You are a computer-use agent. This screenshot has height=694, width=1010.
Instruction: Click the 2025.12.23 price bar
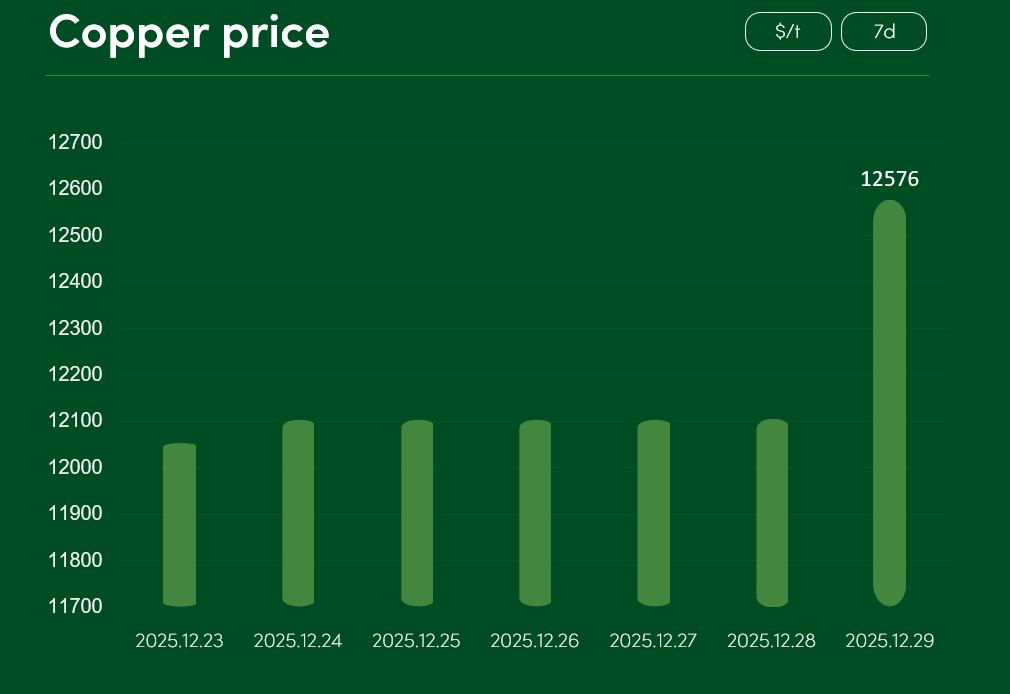(179, 525)
